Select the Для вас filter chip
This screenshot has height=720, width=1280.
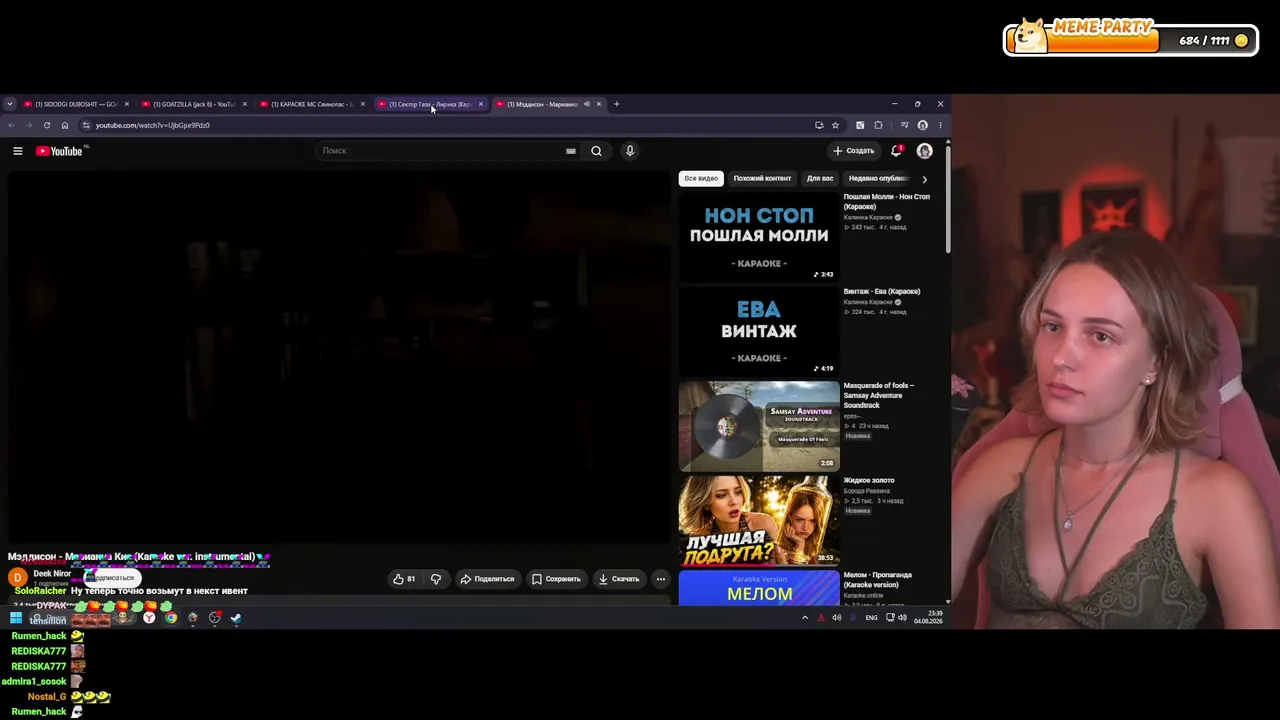pos(820,179)
